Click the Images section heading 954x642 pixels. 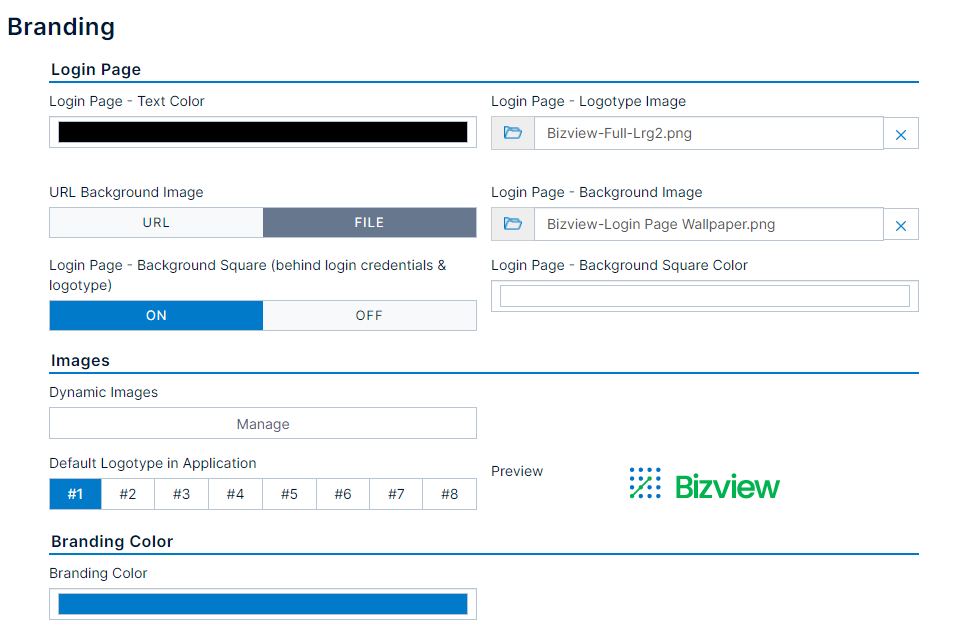[80, 361]
